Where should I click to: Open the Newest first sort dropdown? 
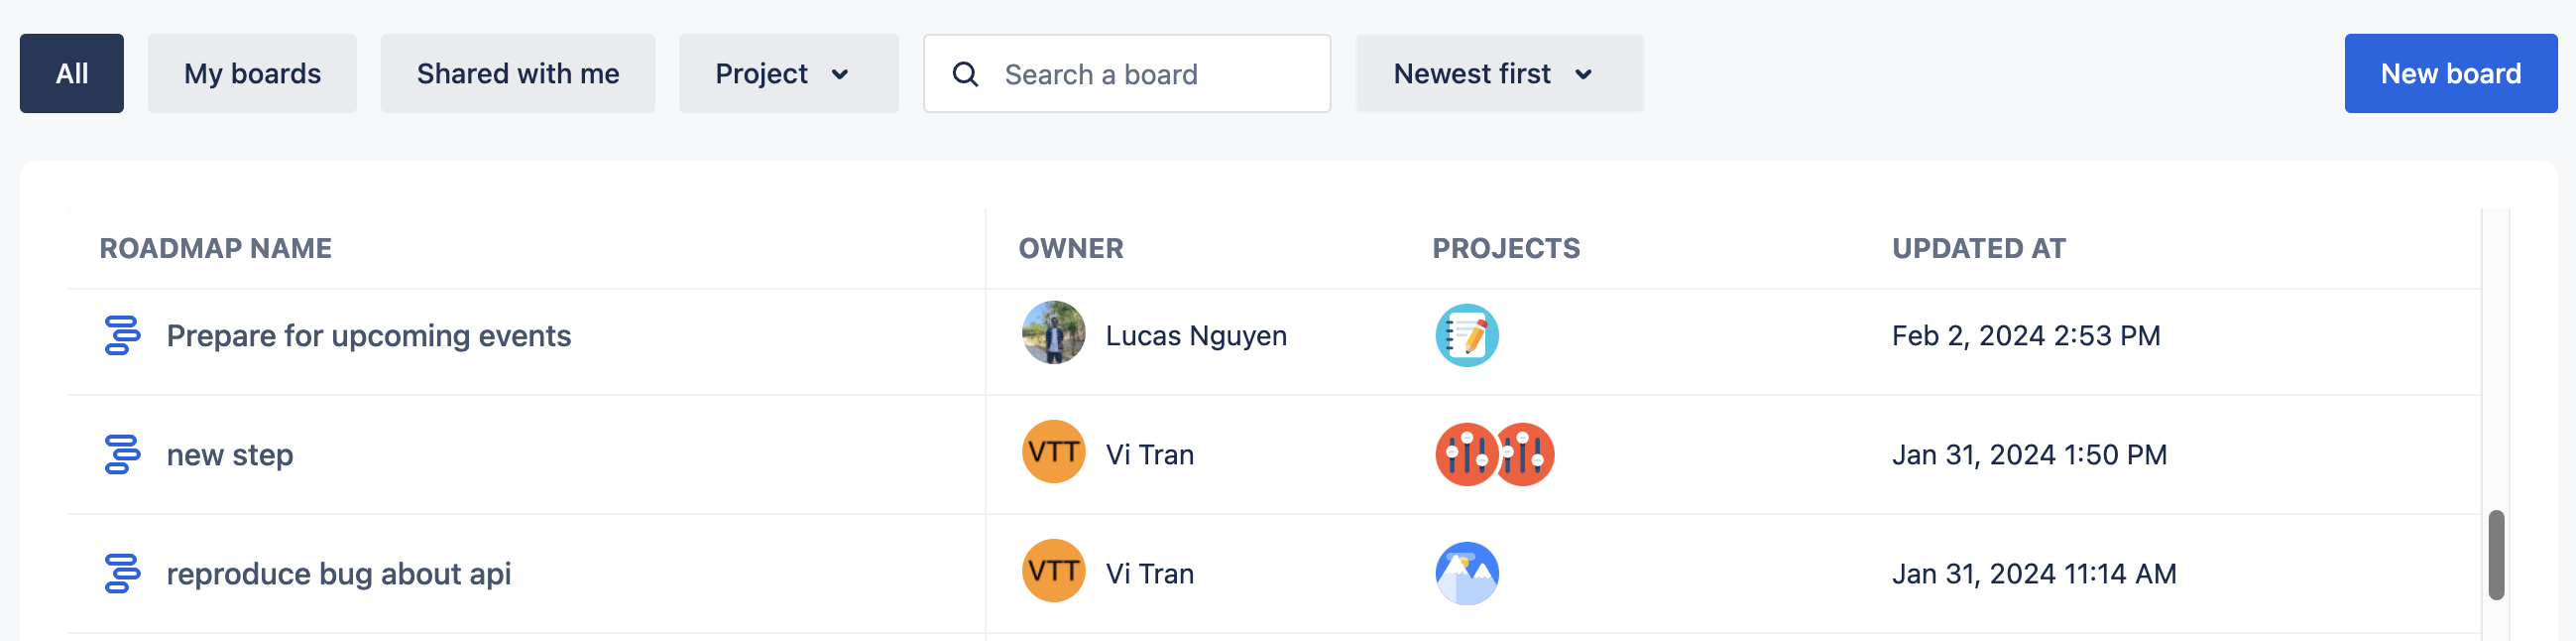pos(1498,74)
